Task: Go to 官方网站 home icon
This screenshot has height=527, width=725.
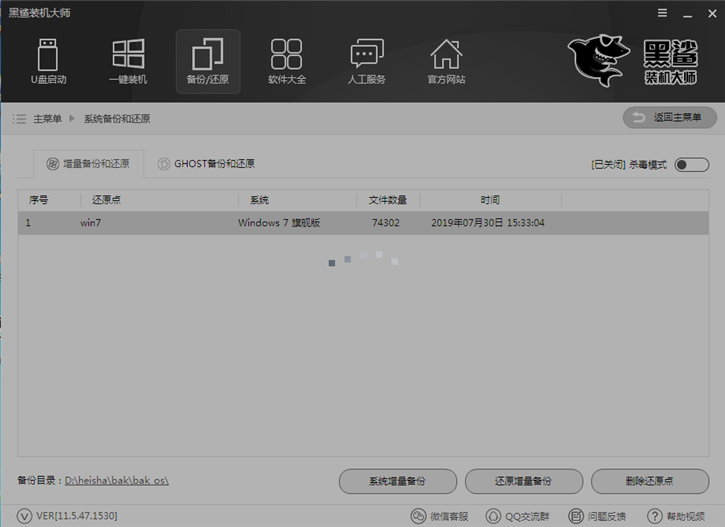Action: 446,60
